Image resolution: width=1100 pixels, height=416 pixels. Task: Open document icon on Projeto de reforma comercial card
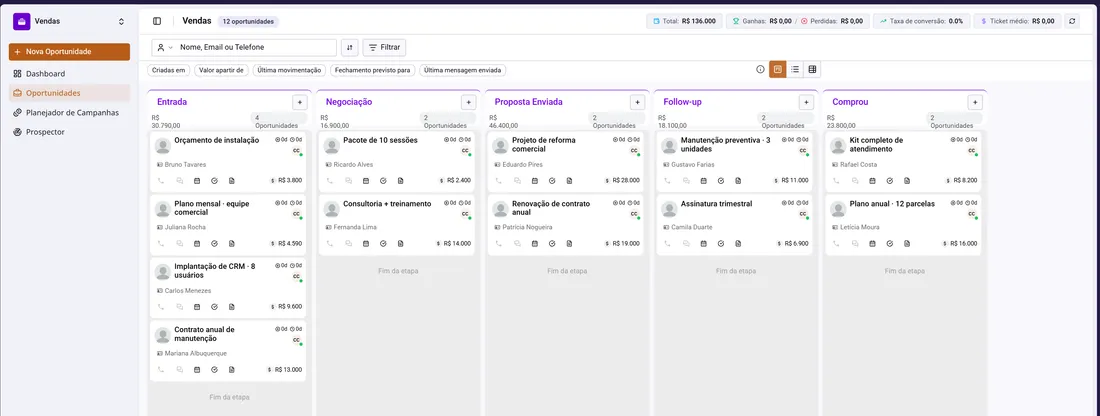pos(569,180)
